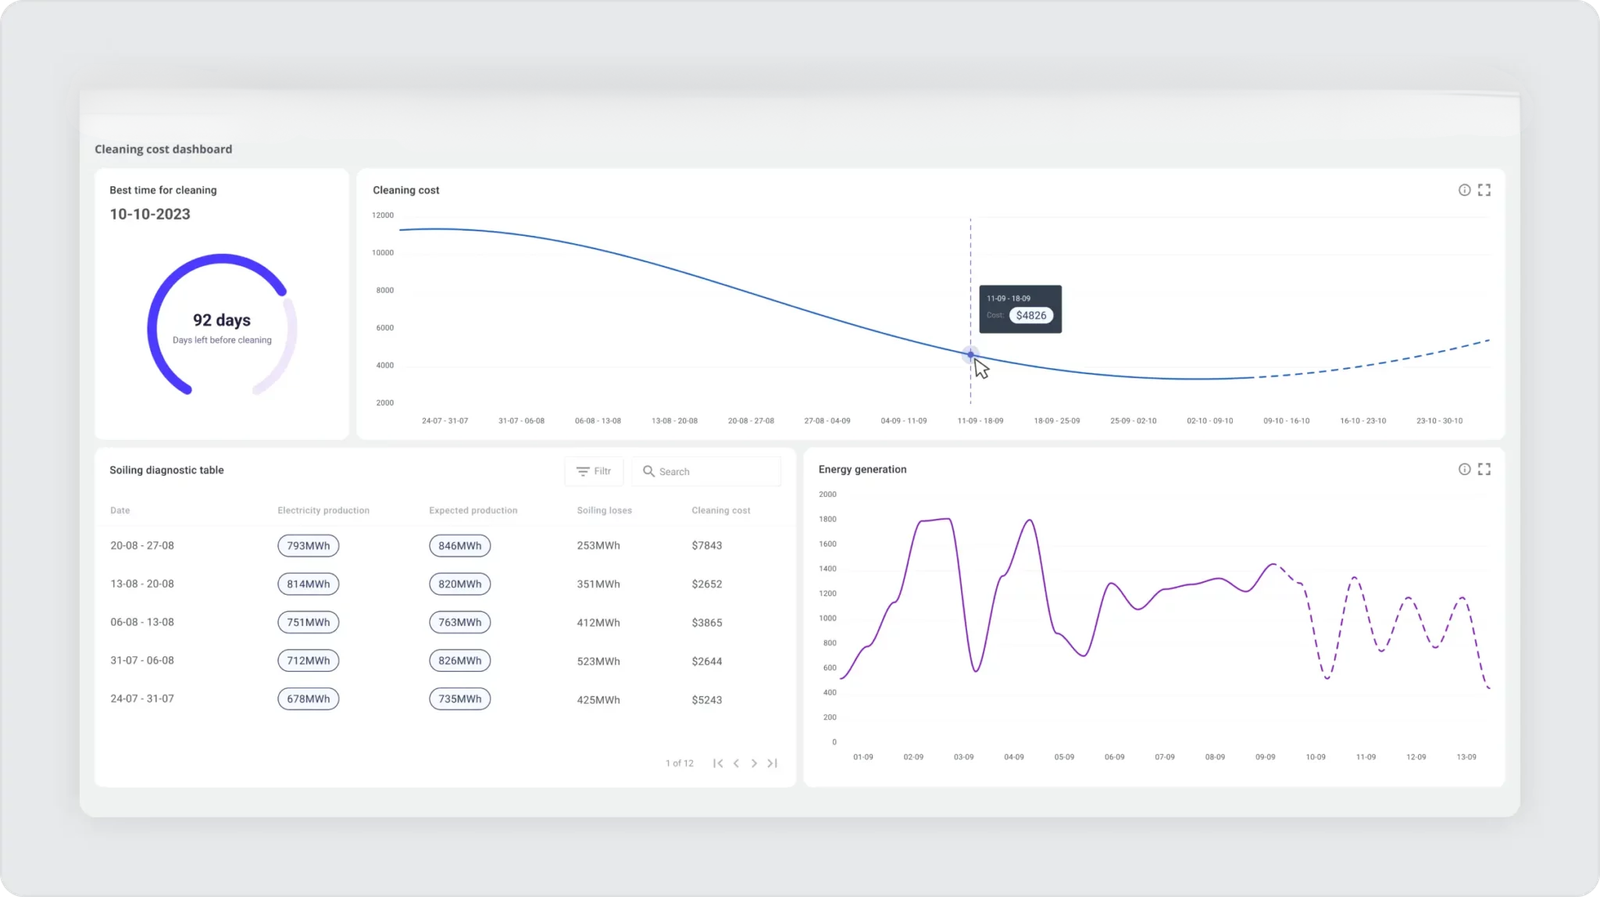Image resolution: width=1600 pixels, height=897 pixels.
Task: Click the 20-08 - 27-08 table row date
Action: (x=142, y=546)
